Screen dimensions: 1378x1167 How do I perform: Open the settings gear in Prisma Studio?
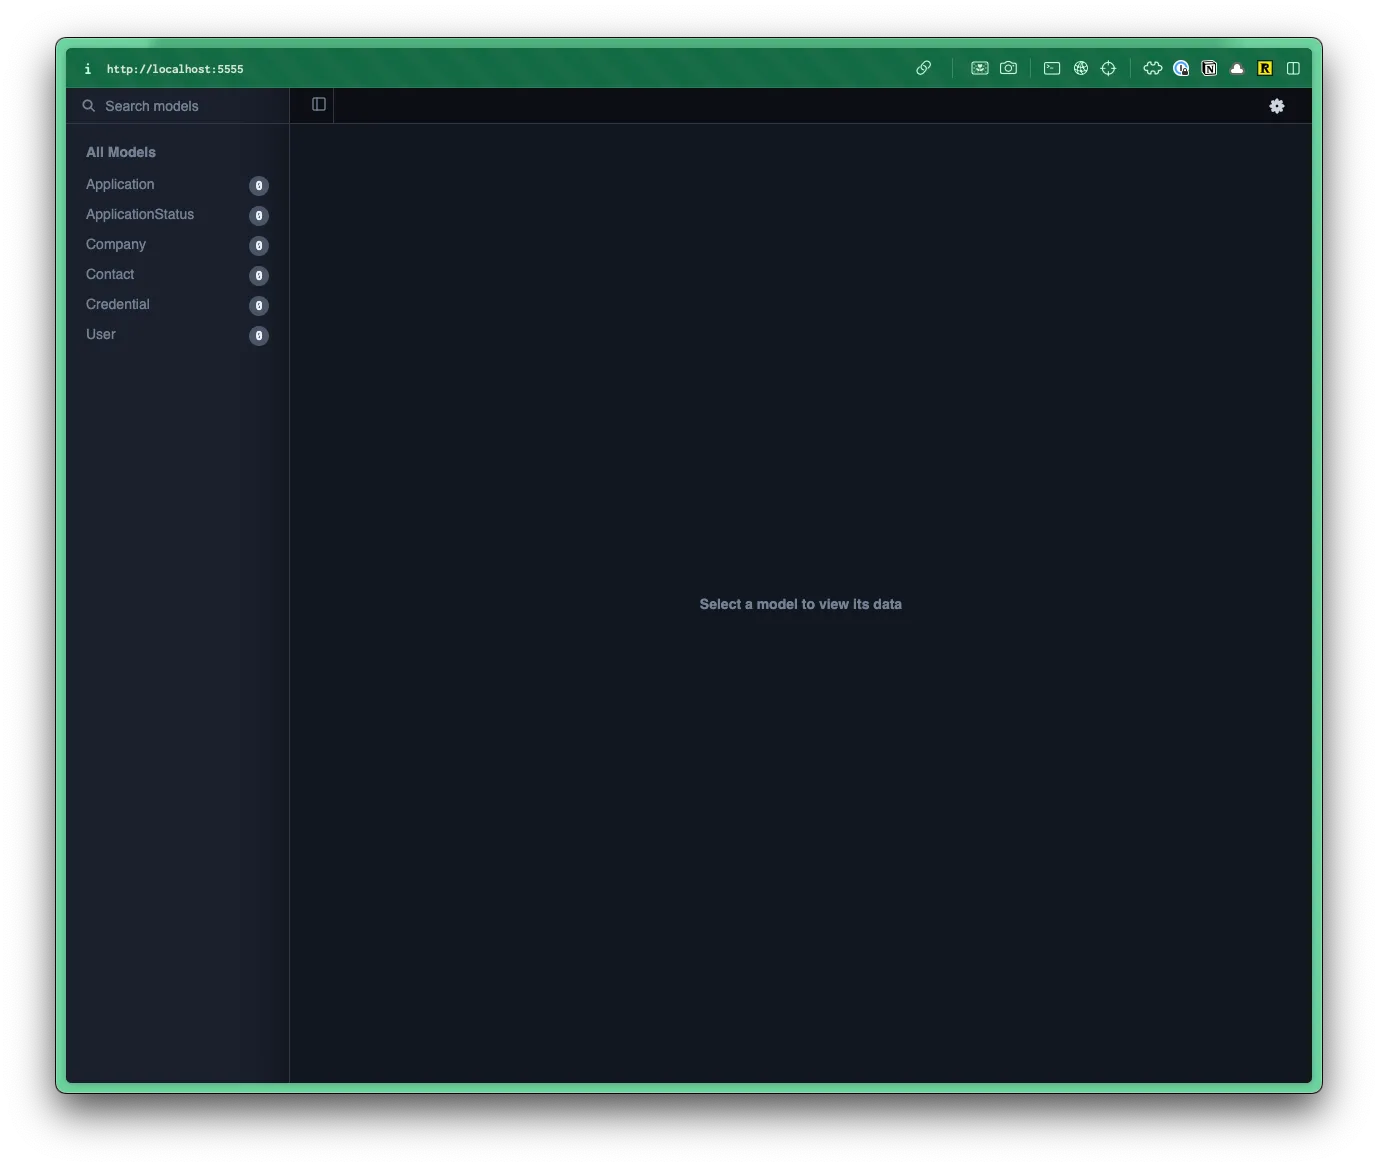(x=1276, y=106)
